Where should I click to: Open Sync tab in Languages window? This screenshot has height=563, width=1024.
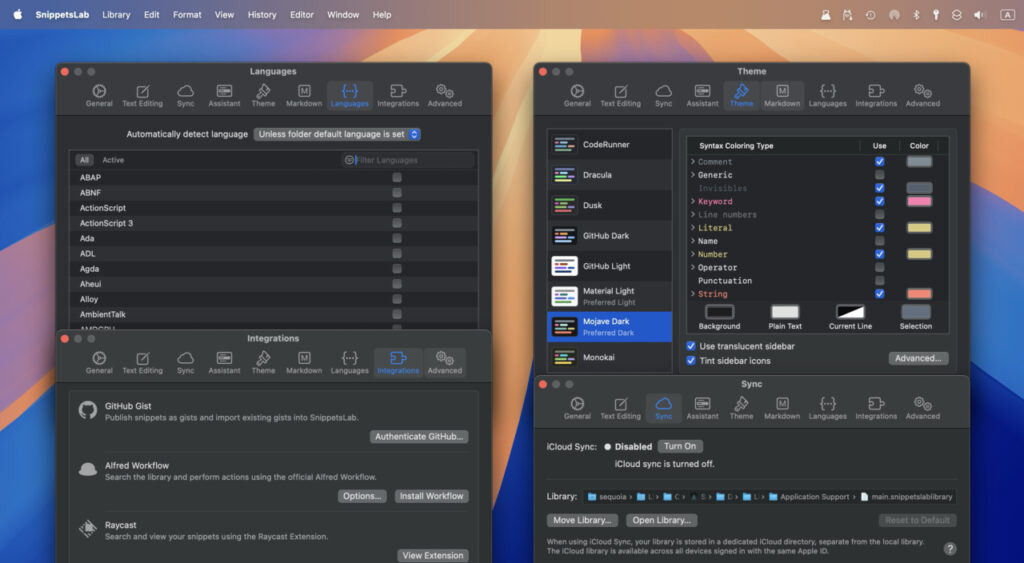coord(185,95)
